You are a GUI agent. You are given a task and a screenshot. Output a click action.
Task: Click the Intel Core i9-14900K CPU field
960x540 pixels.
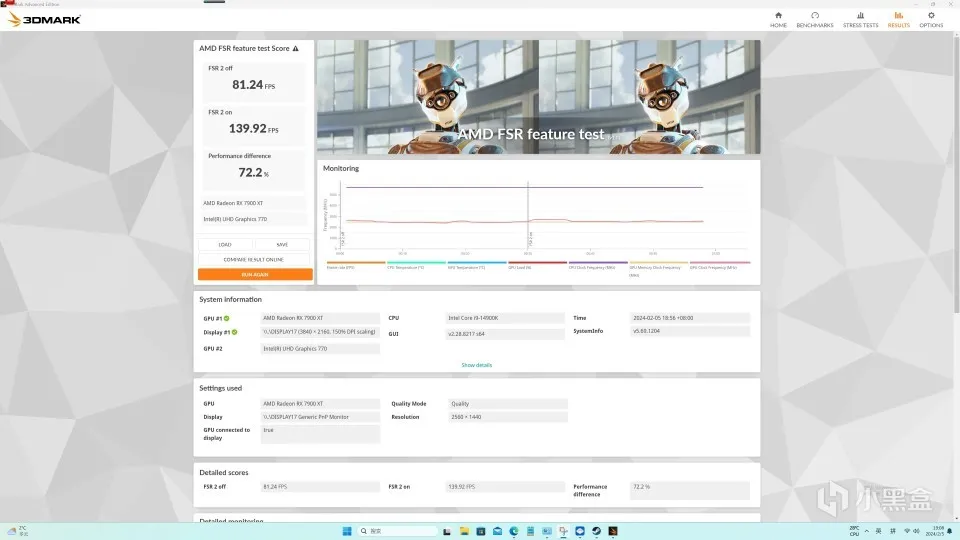(505, 318)
